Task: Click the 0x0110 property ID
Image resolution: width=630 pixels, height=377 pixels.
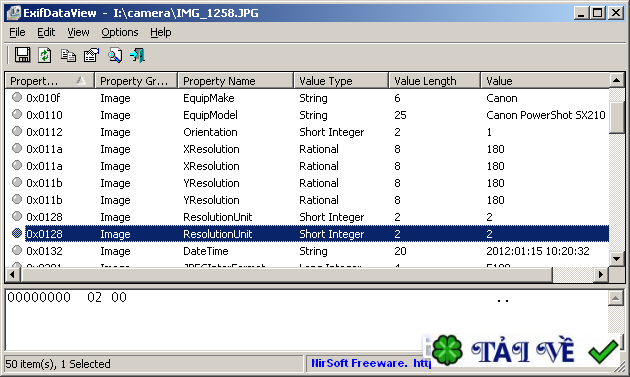Action: point(44,115)
